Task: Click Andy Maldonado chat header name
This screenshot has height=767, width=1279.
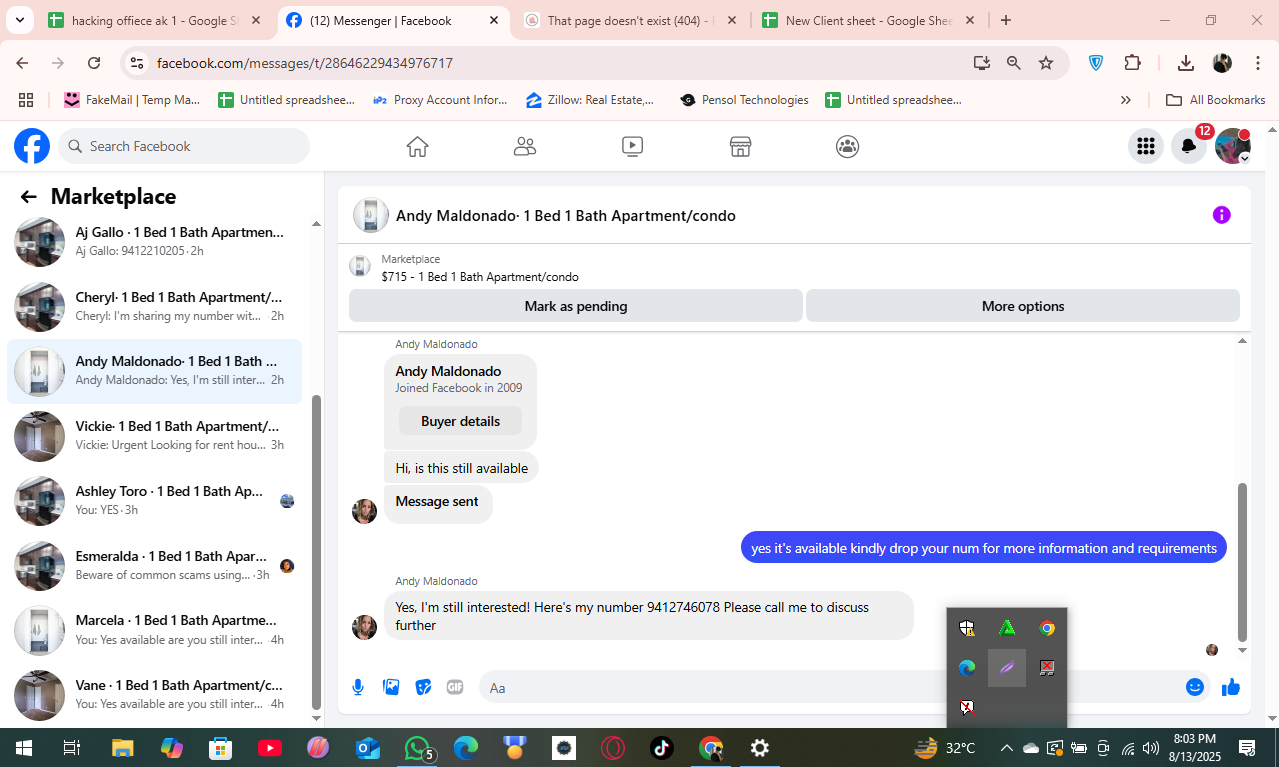Action: (566, 216)
